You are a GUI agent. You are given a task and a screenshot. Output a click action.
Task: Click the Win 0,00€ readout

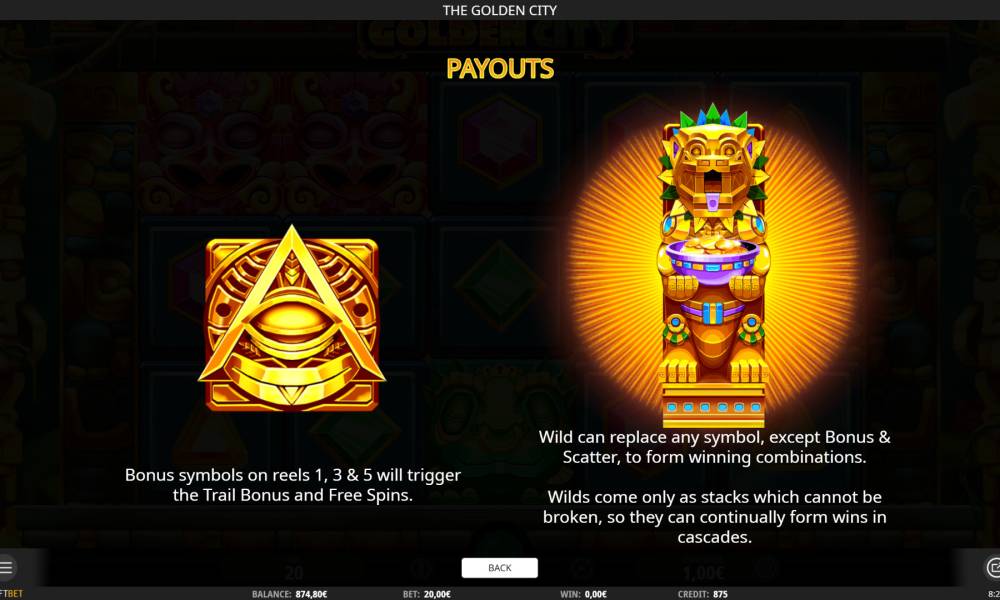click(x=584, y=594)
